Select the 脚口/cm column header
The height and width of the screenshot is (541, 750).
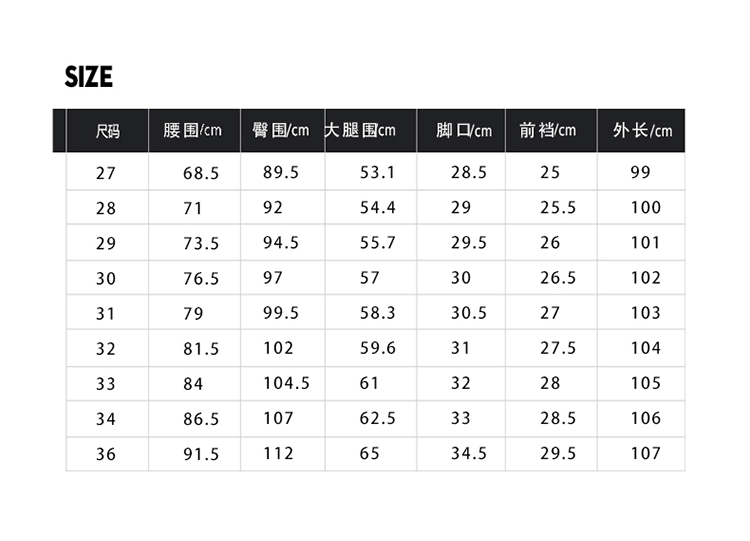click(464, 131)
